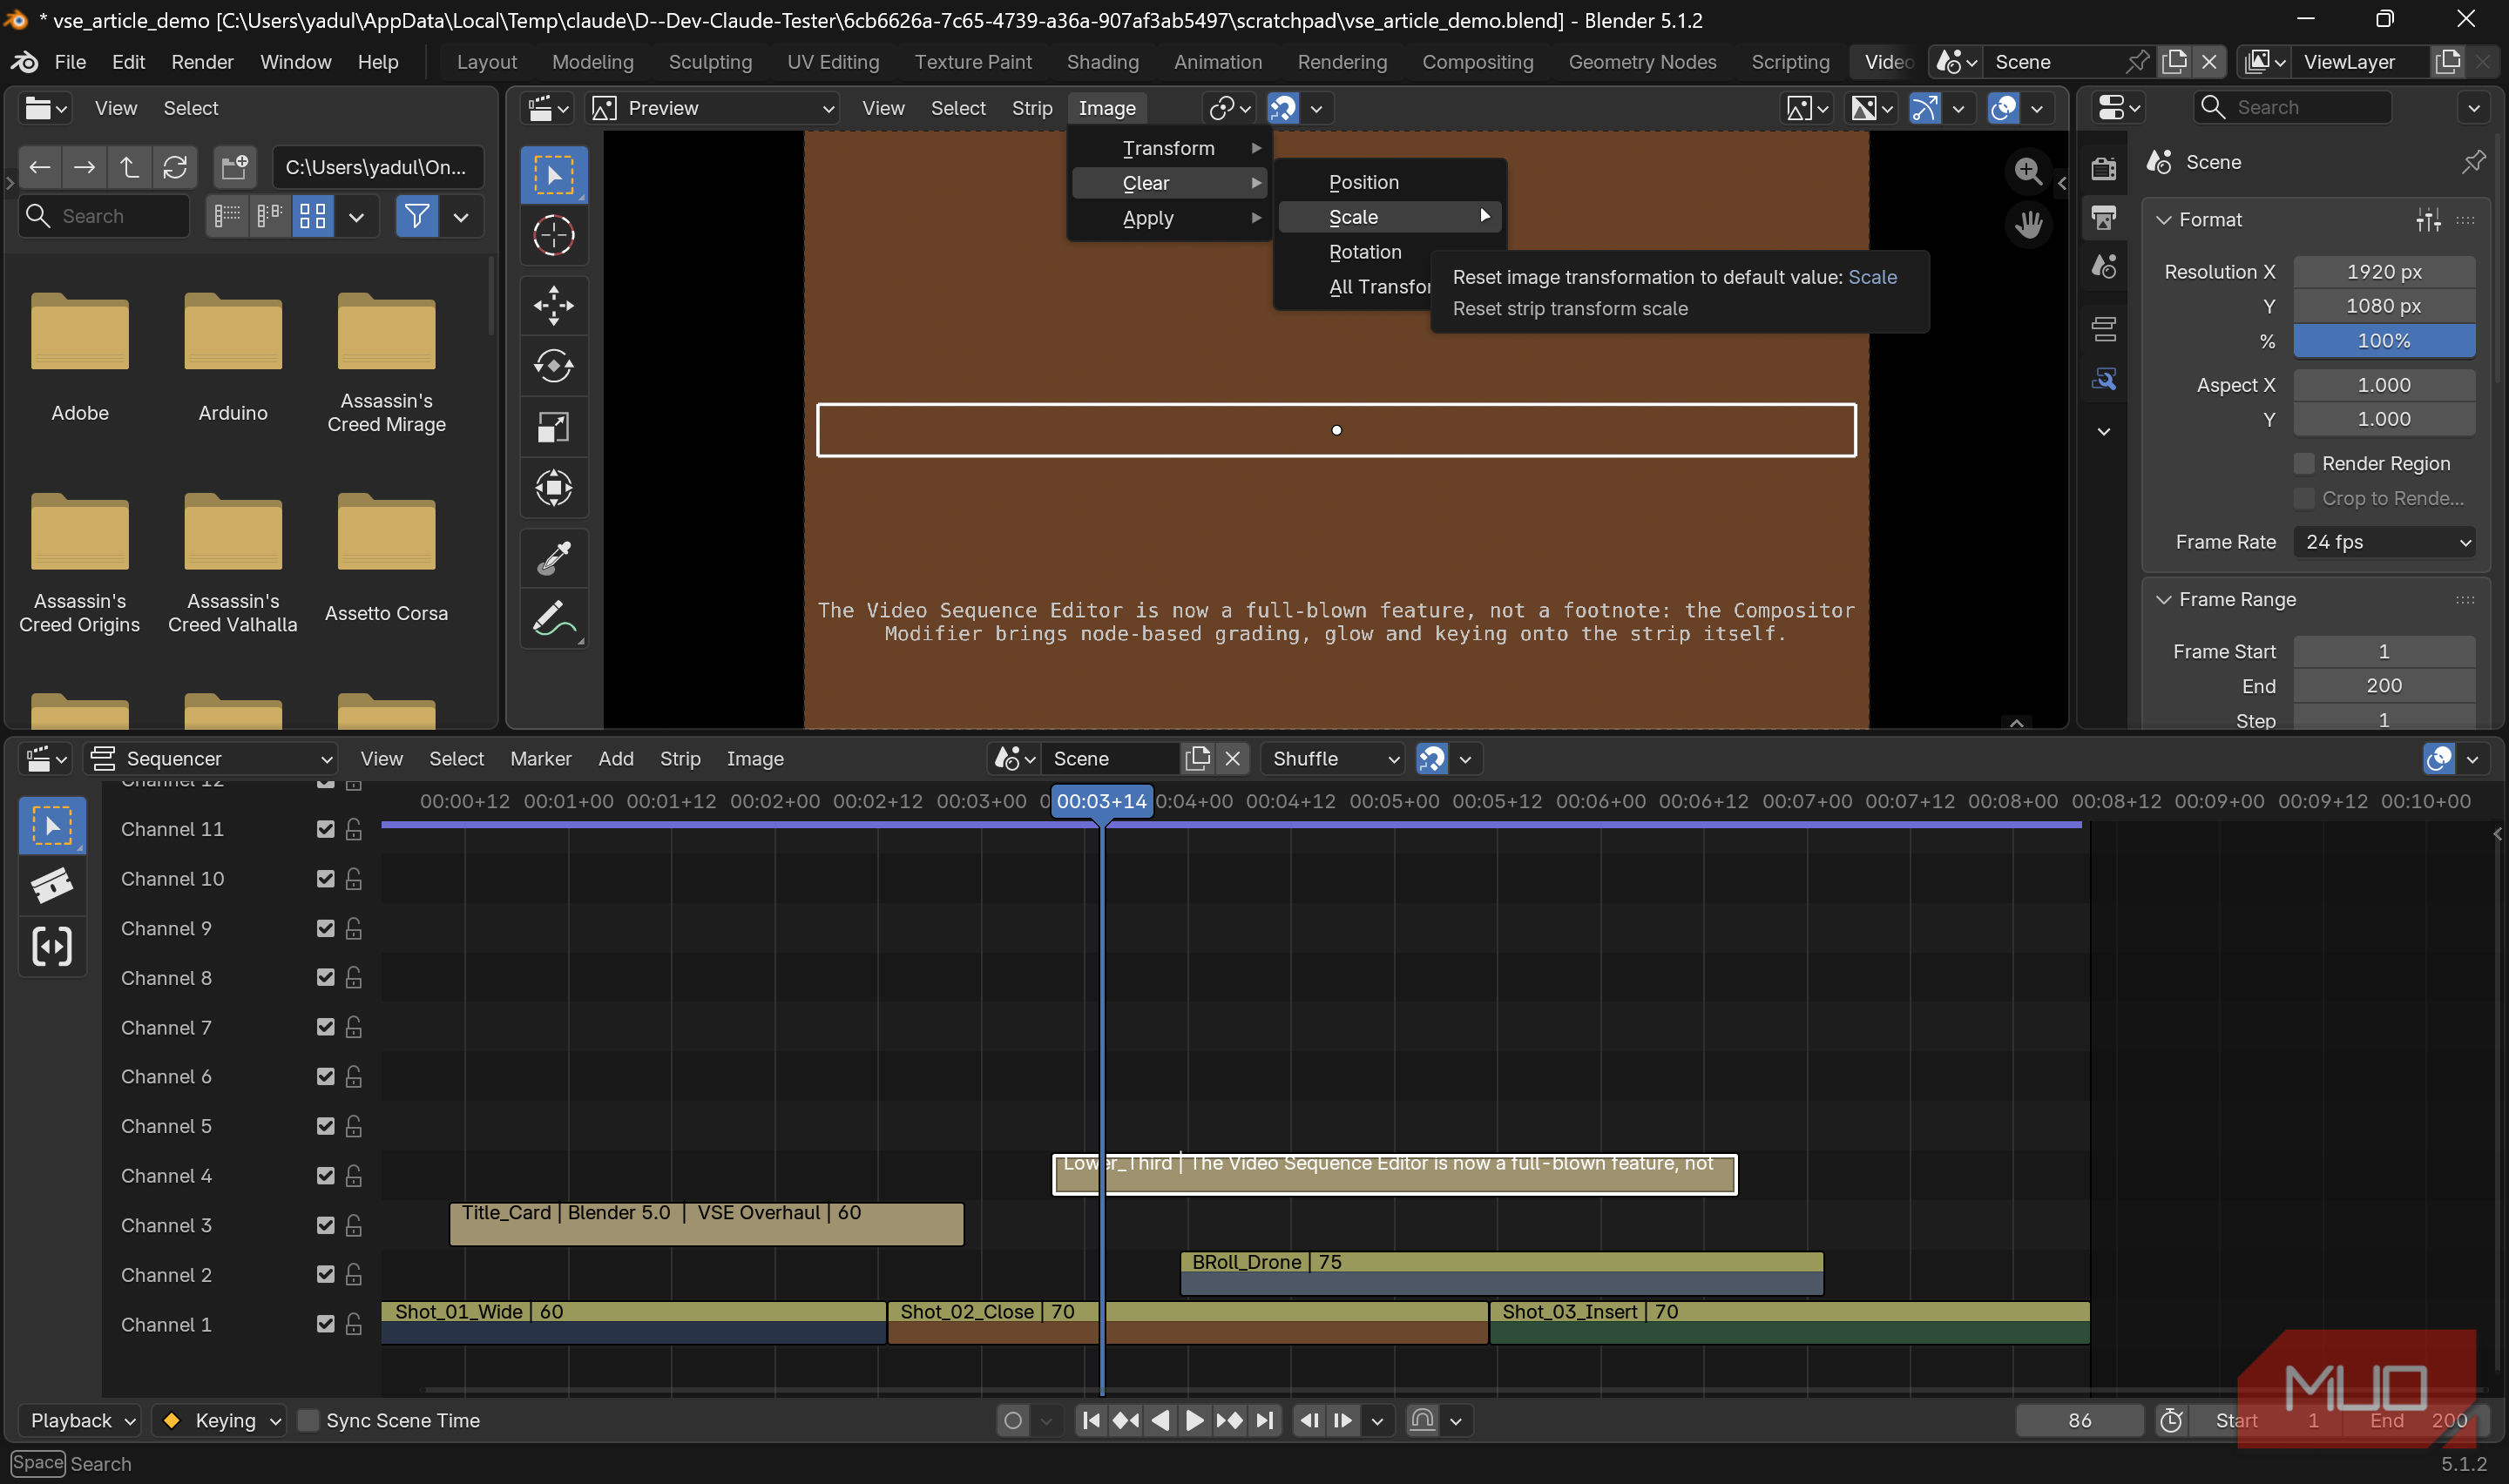The image size is (2509, 1484).
Task: Choose the Transform tool in preview toolbar
Action: [553, 488]
